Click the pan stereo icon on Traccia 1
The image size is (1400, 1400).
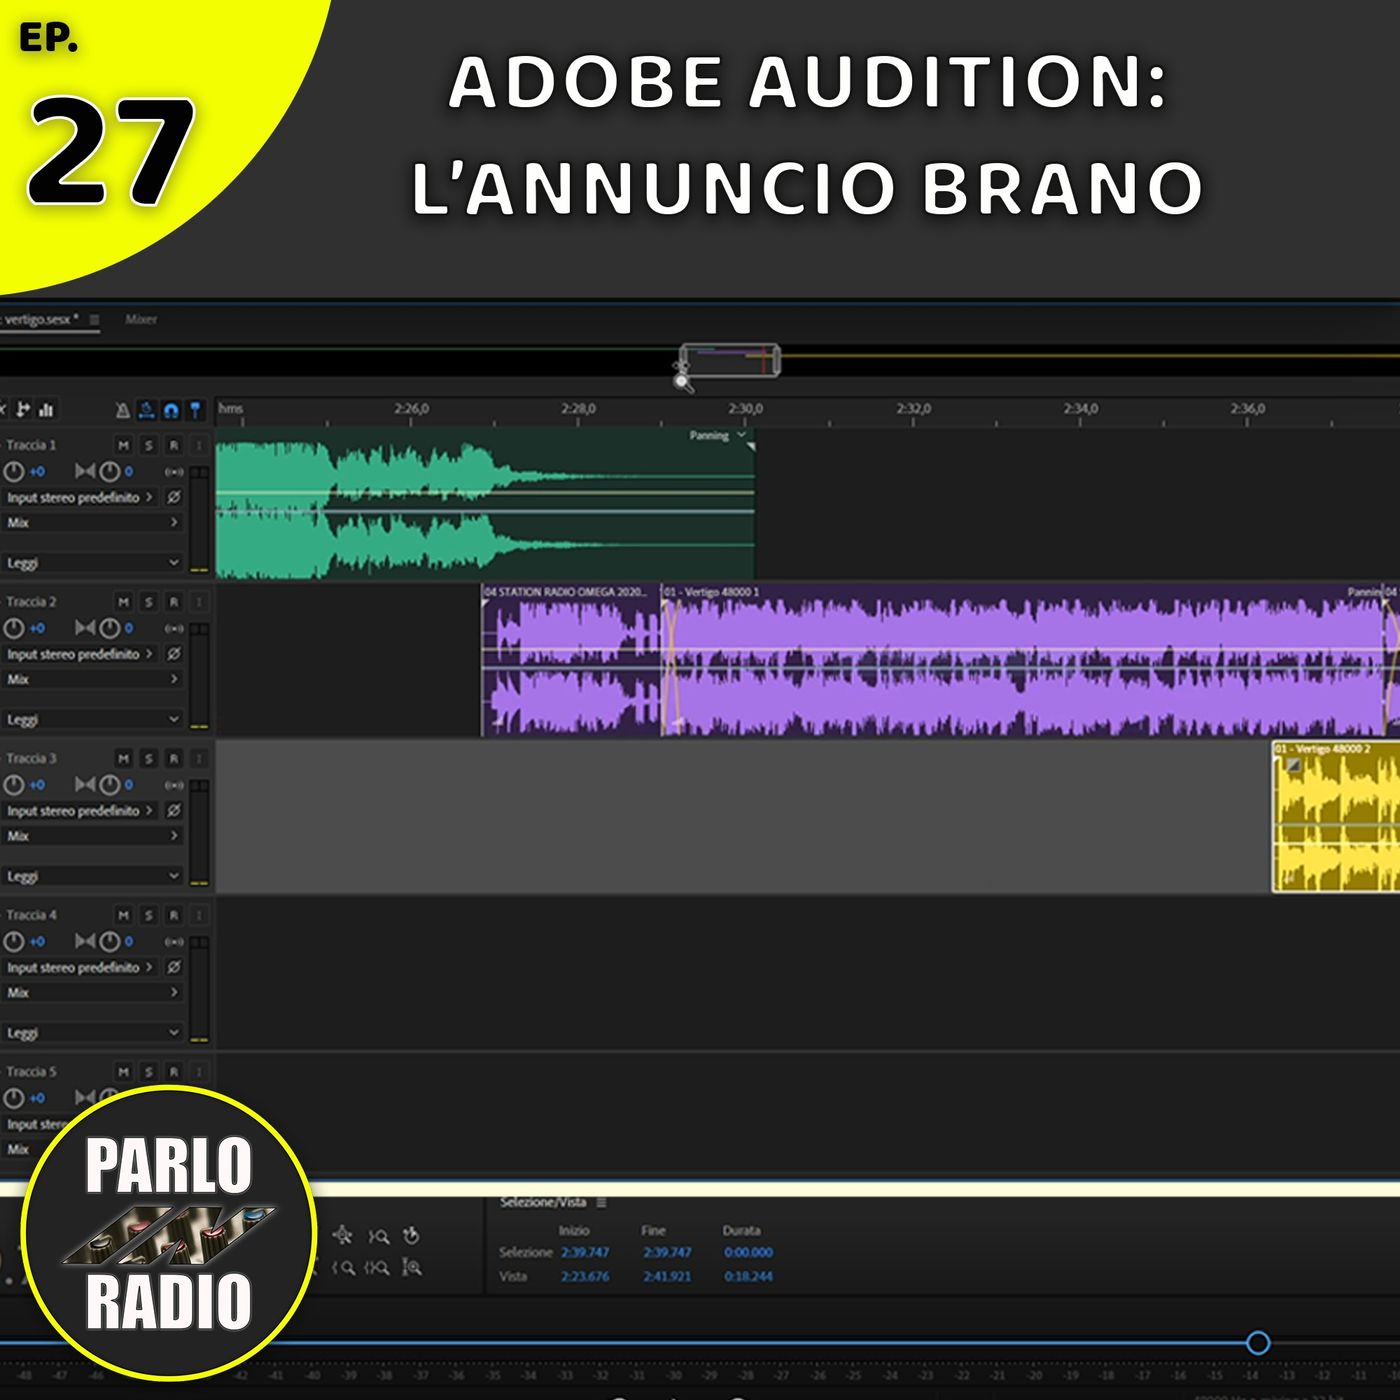[86, 471]
